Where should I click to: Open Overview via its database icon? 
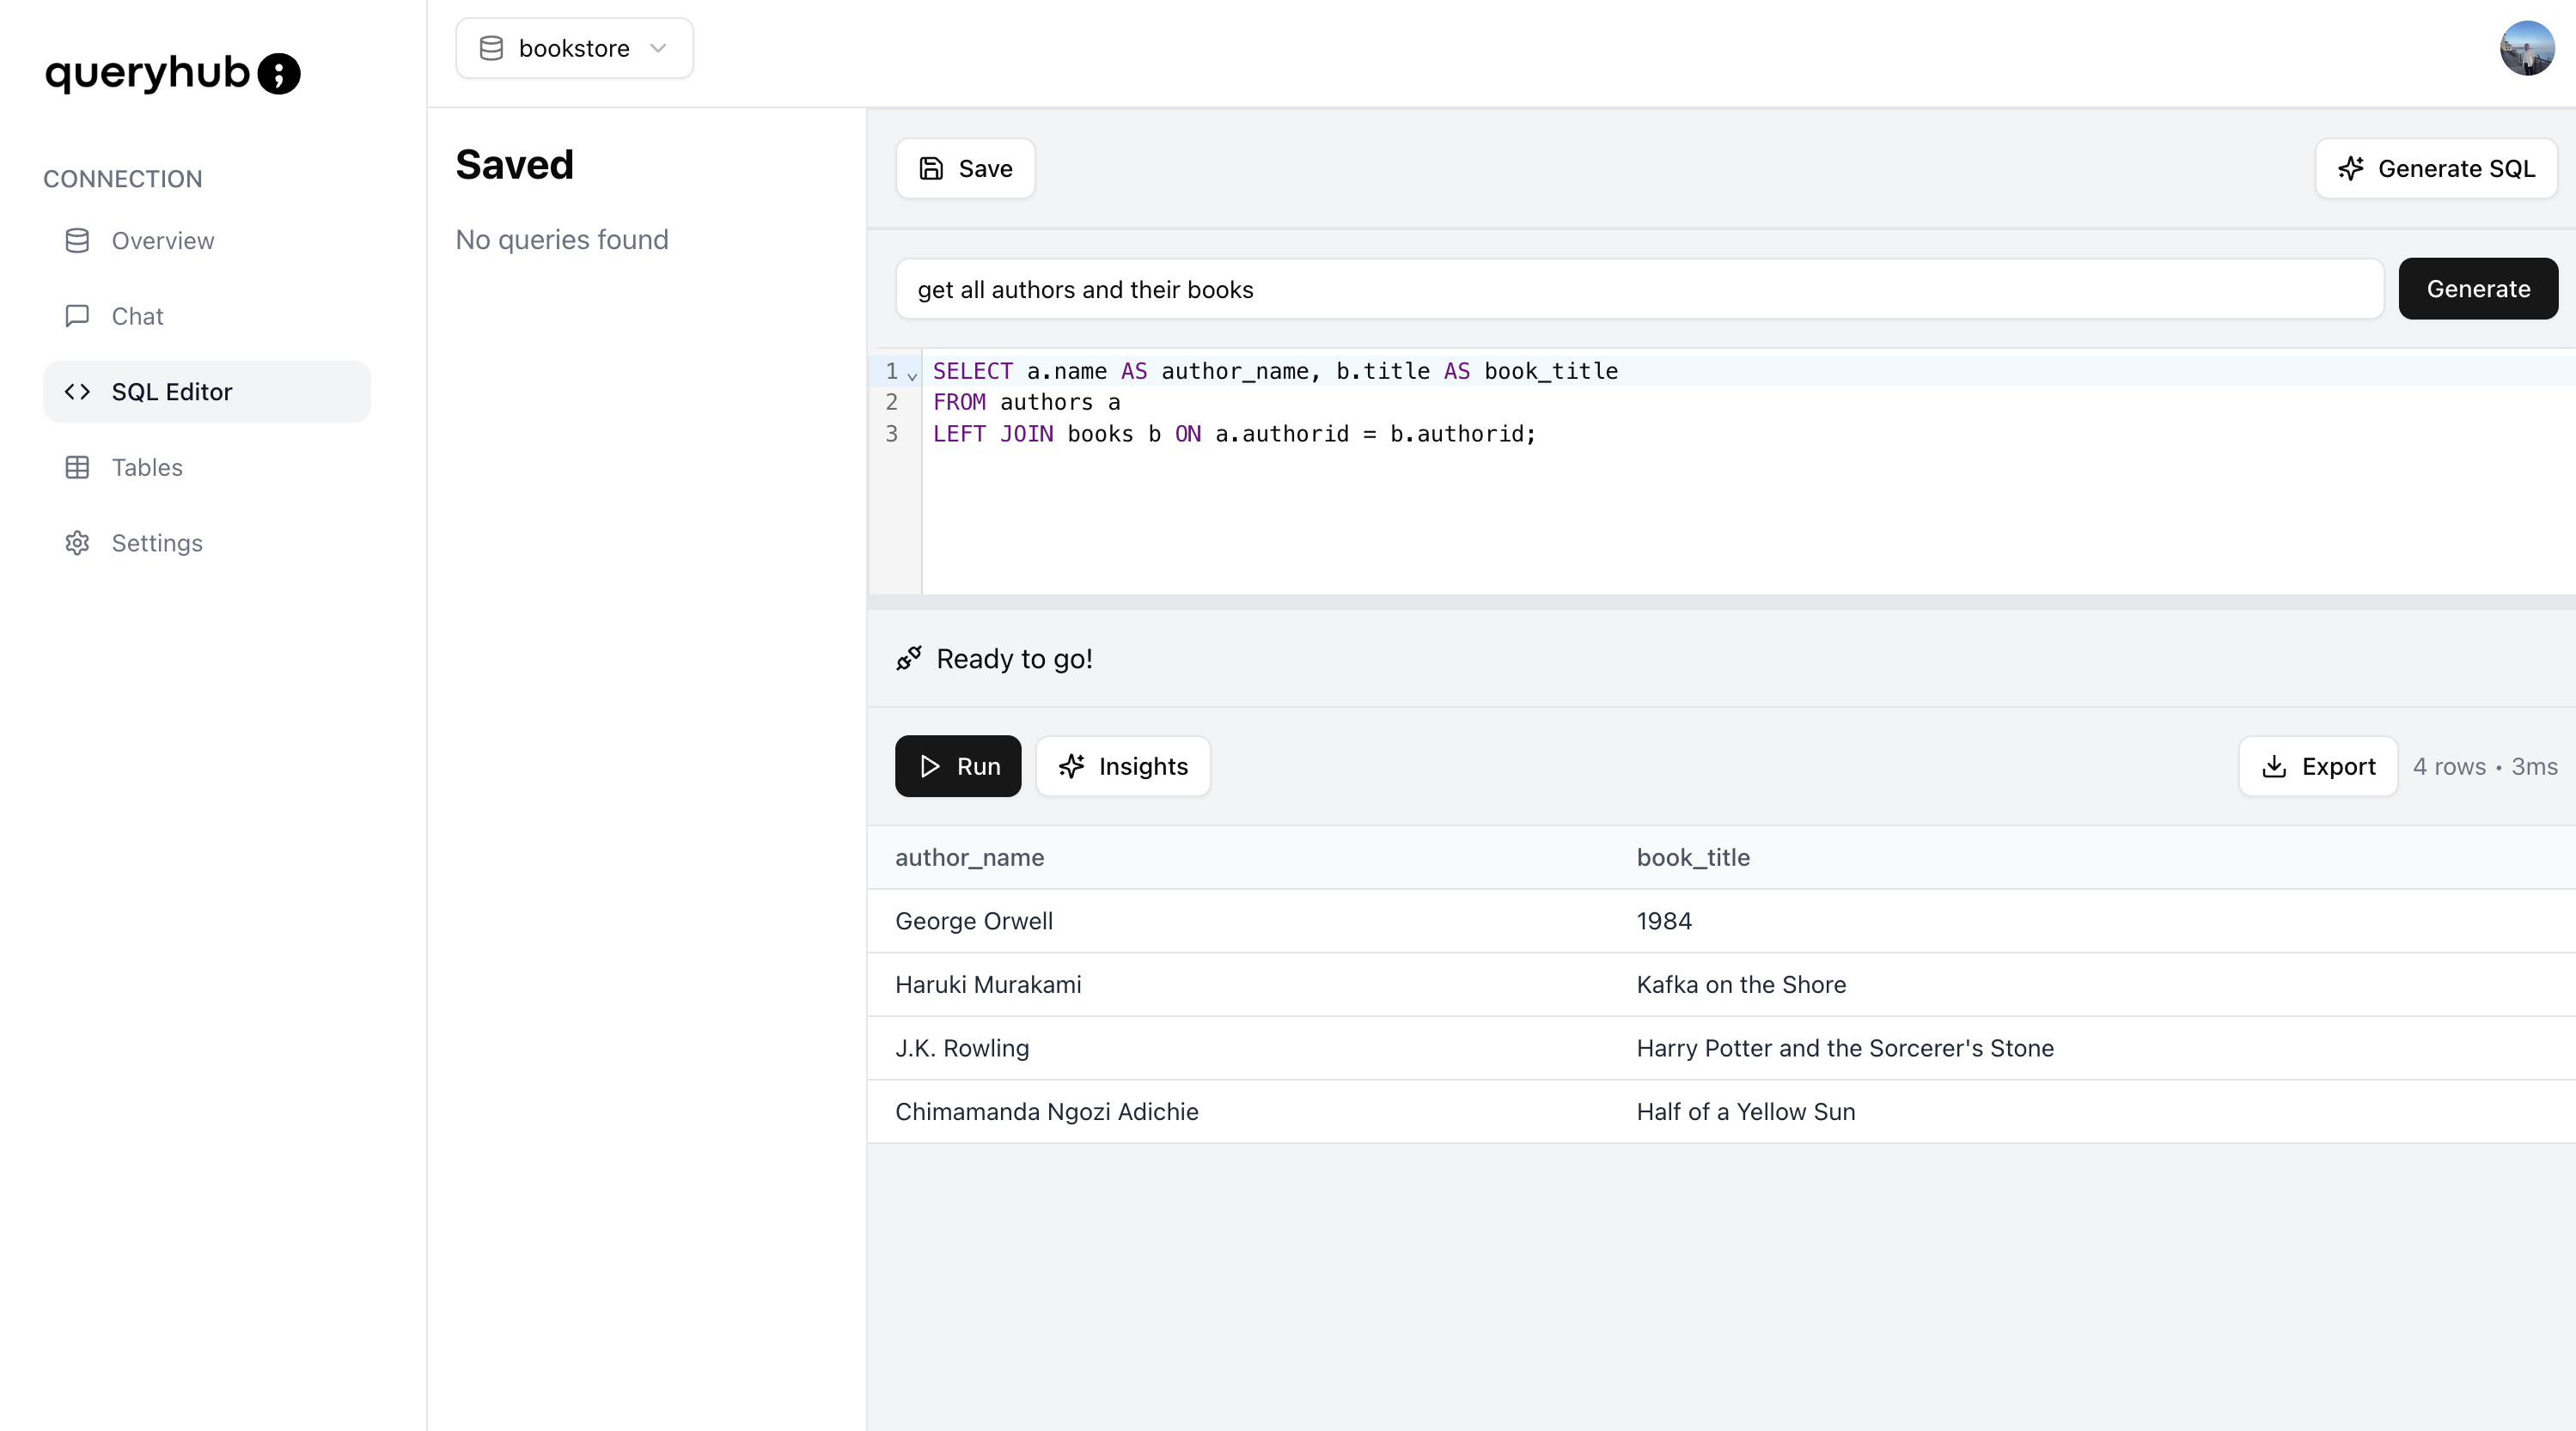coord(77,241)
